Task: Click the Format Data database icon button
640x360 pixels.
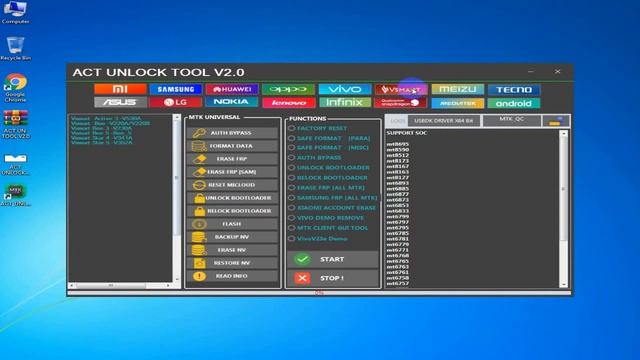Action: coord(232,146)
